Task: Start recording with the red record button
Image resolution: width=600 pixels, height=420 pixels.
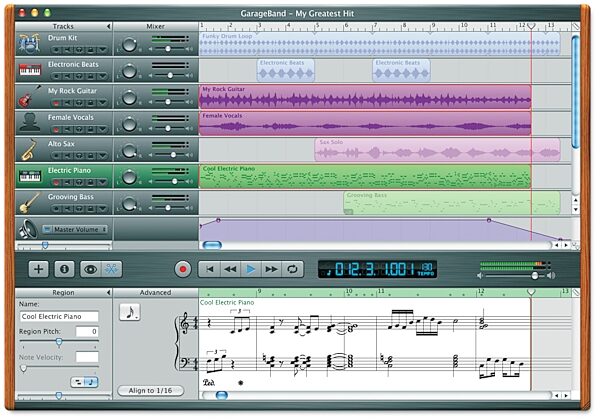Action: pos(183,269)
